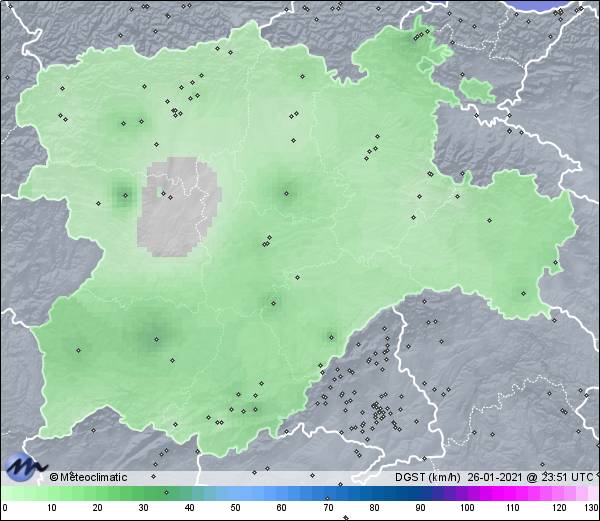Screen dimensions: 600x521
Task: Click the 100 value on the scale
Action: [x=467, y=508]
